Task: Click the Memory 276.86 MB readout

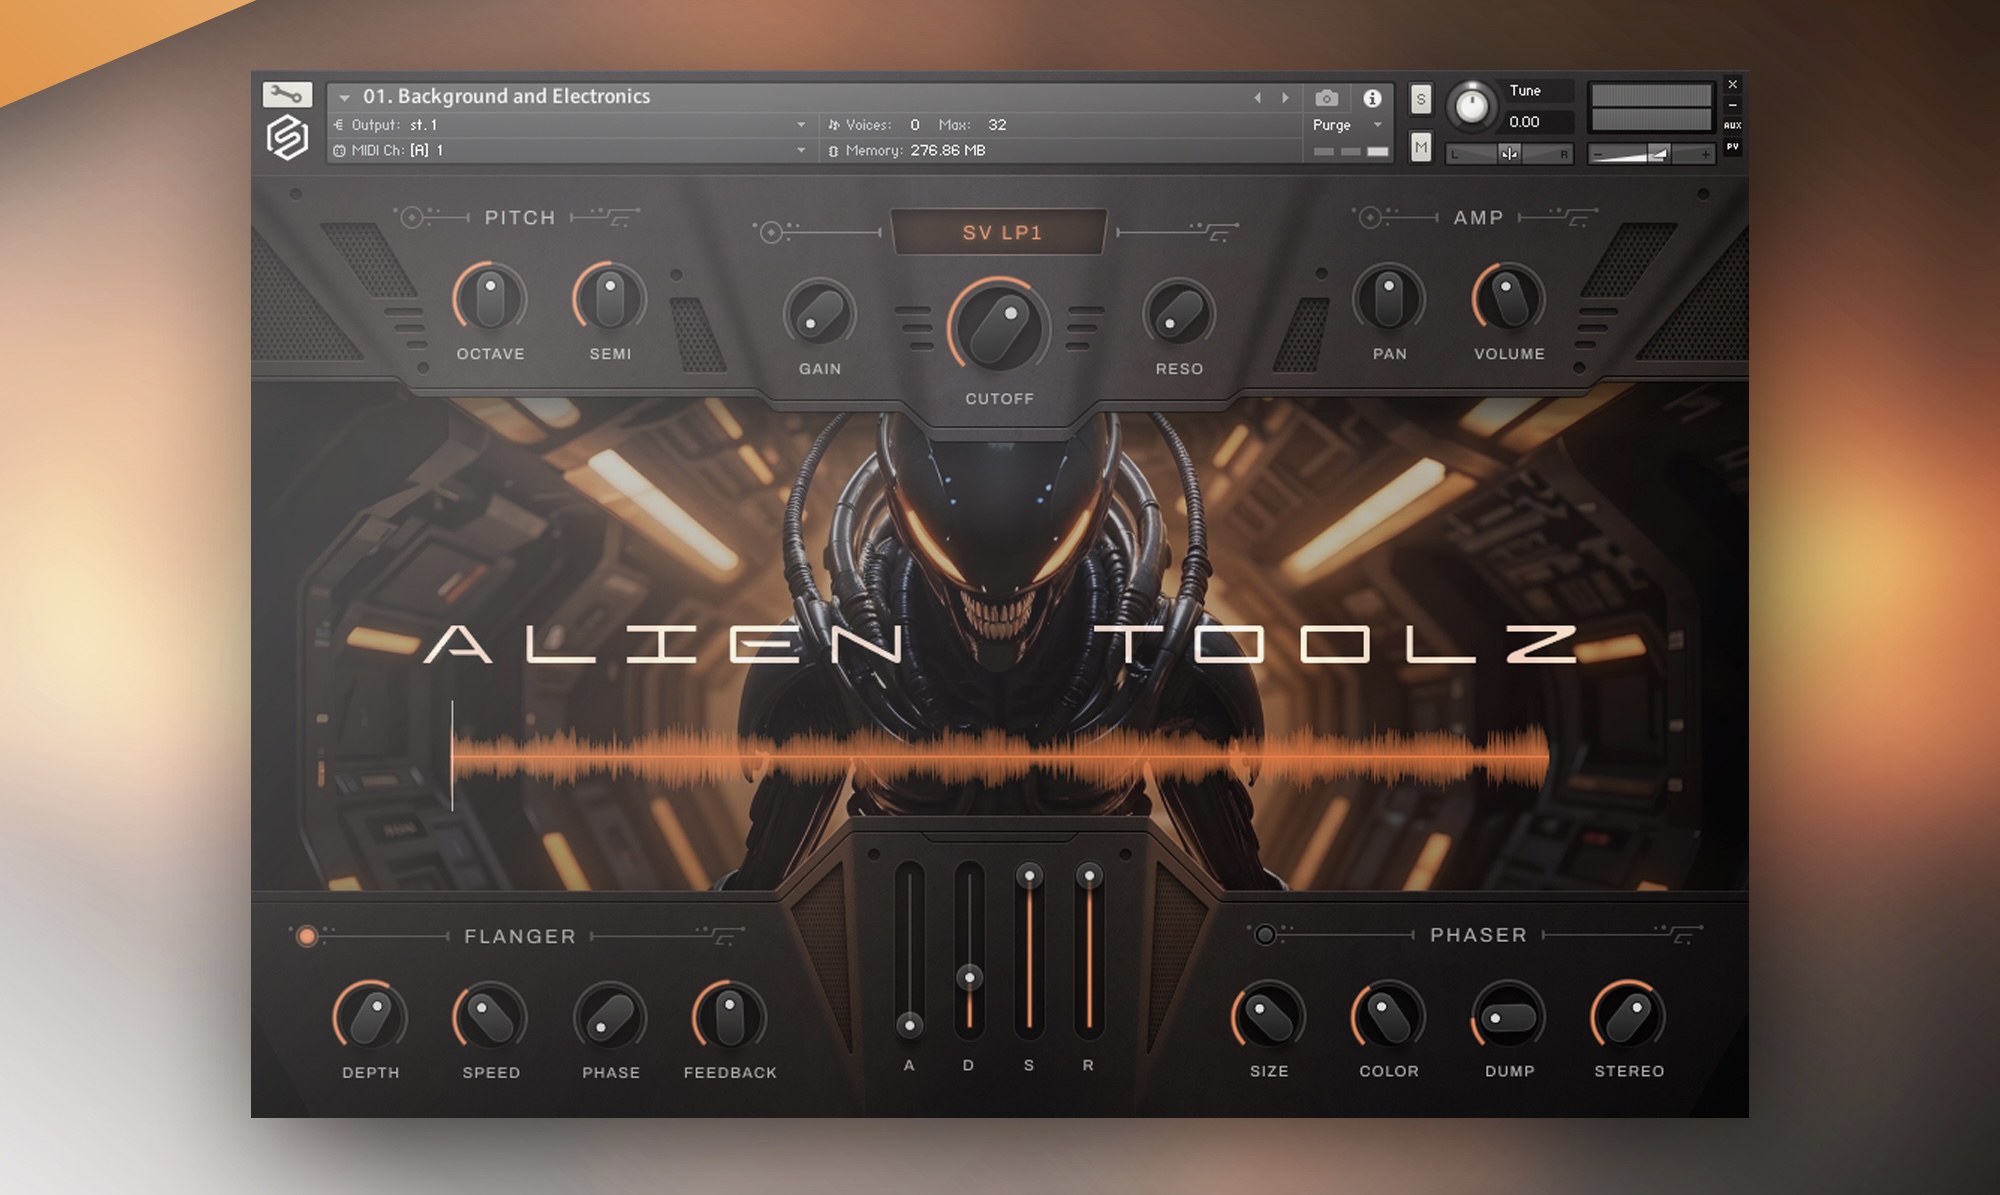Action: pyautogui.click(x=915, y=150)
